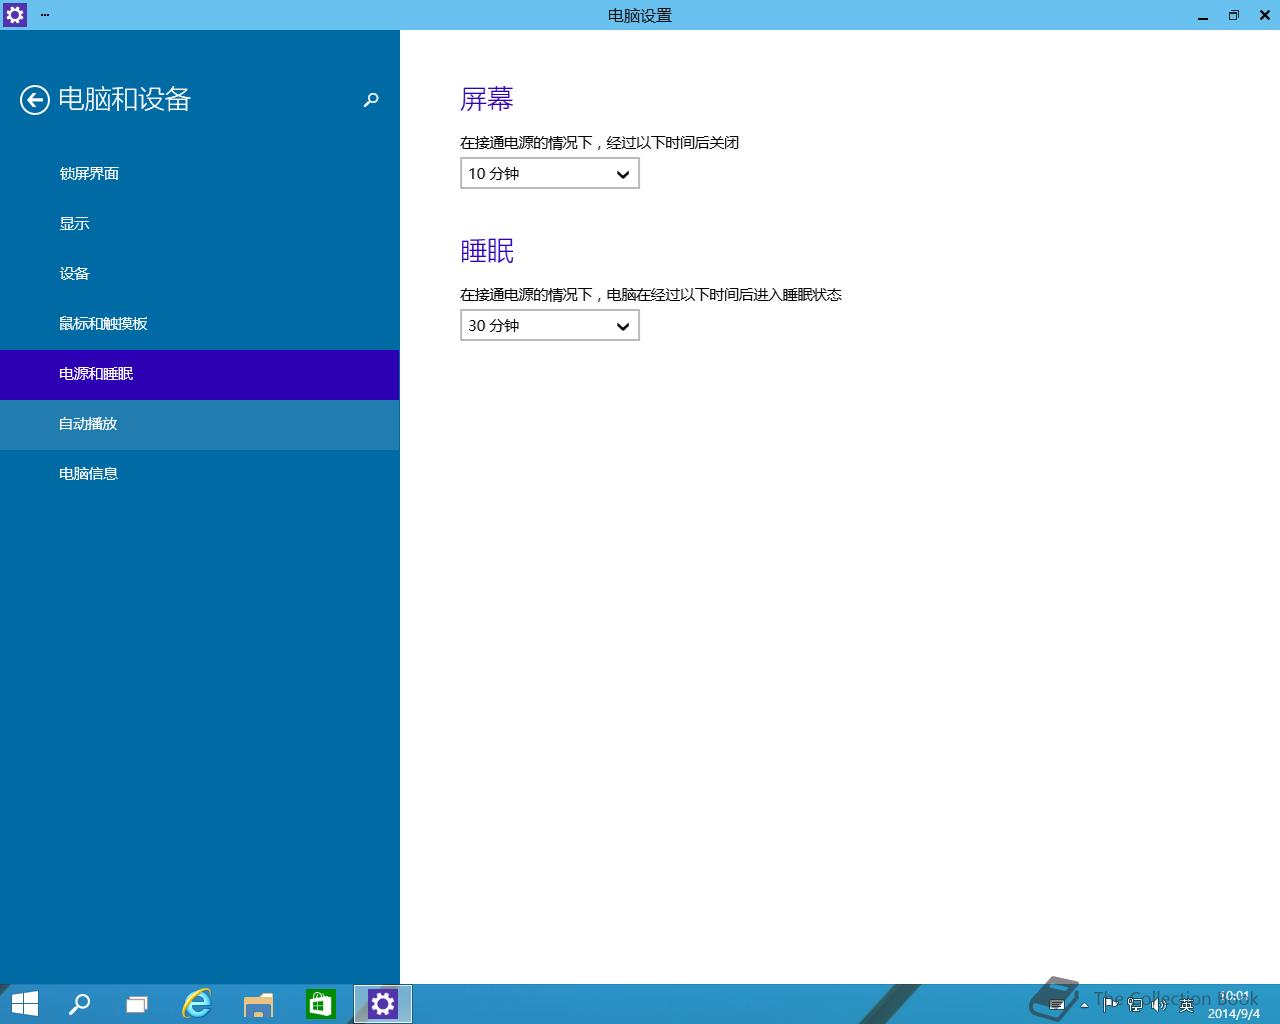
Task: Open the touch keyboard tray icon
Action: point(1056,1005)
